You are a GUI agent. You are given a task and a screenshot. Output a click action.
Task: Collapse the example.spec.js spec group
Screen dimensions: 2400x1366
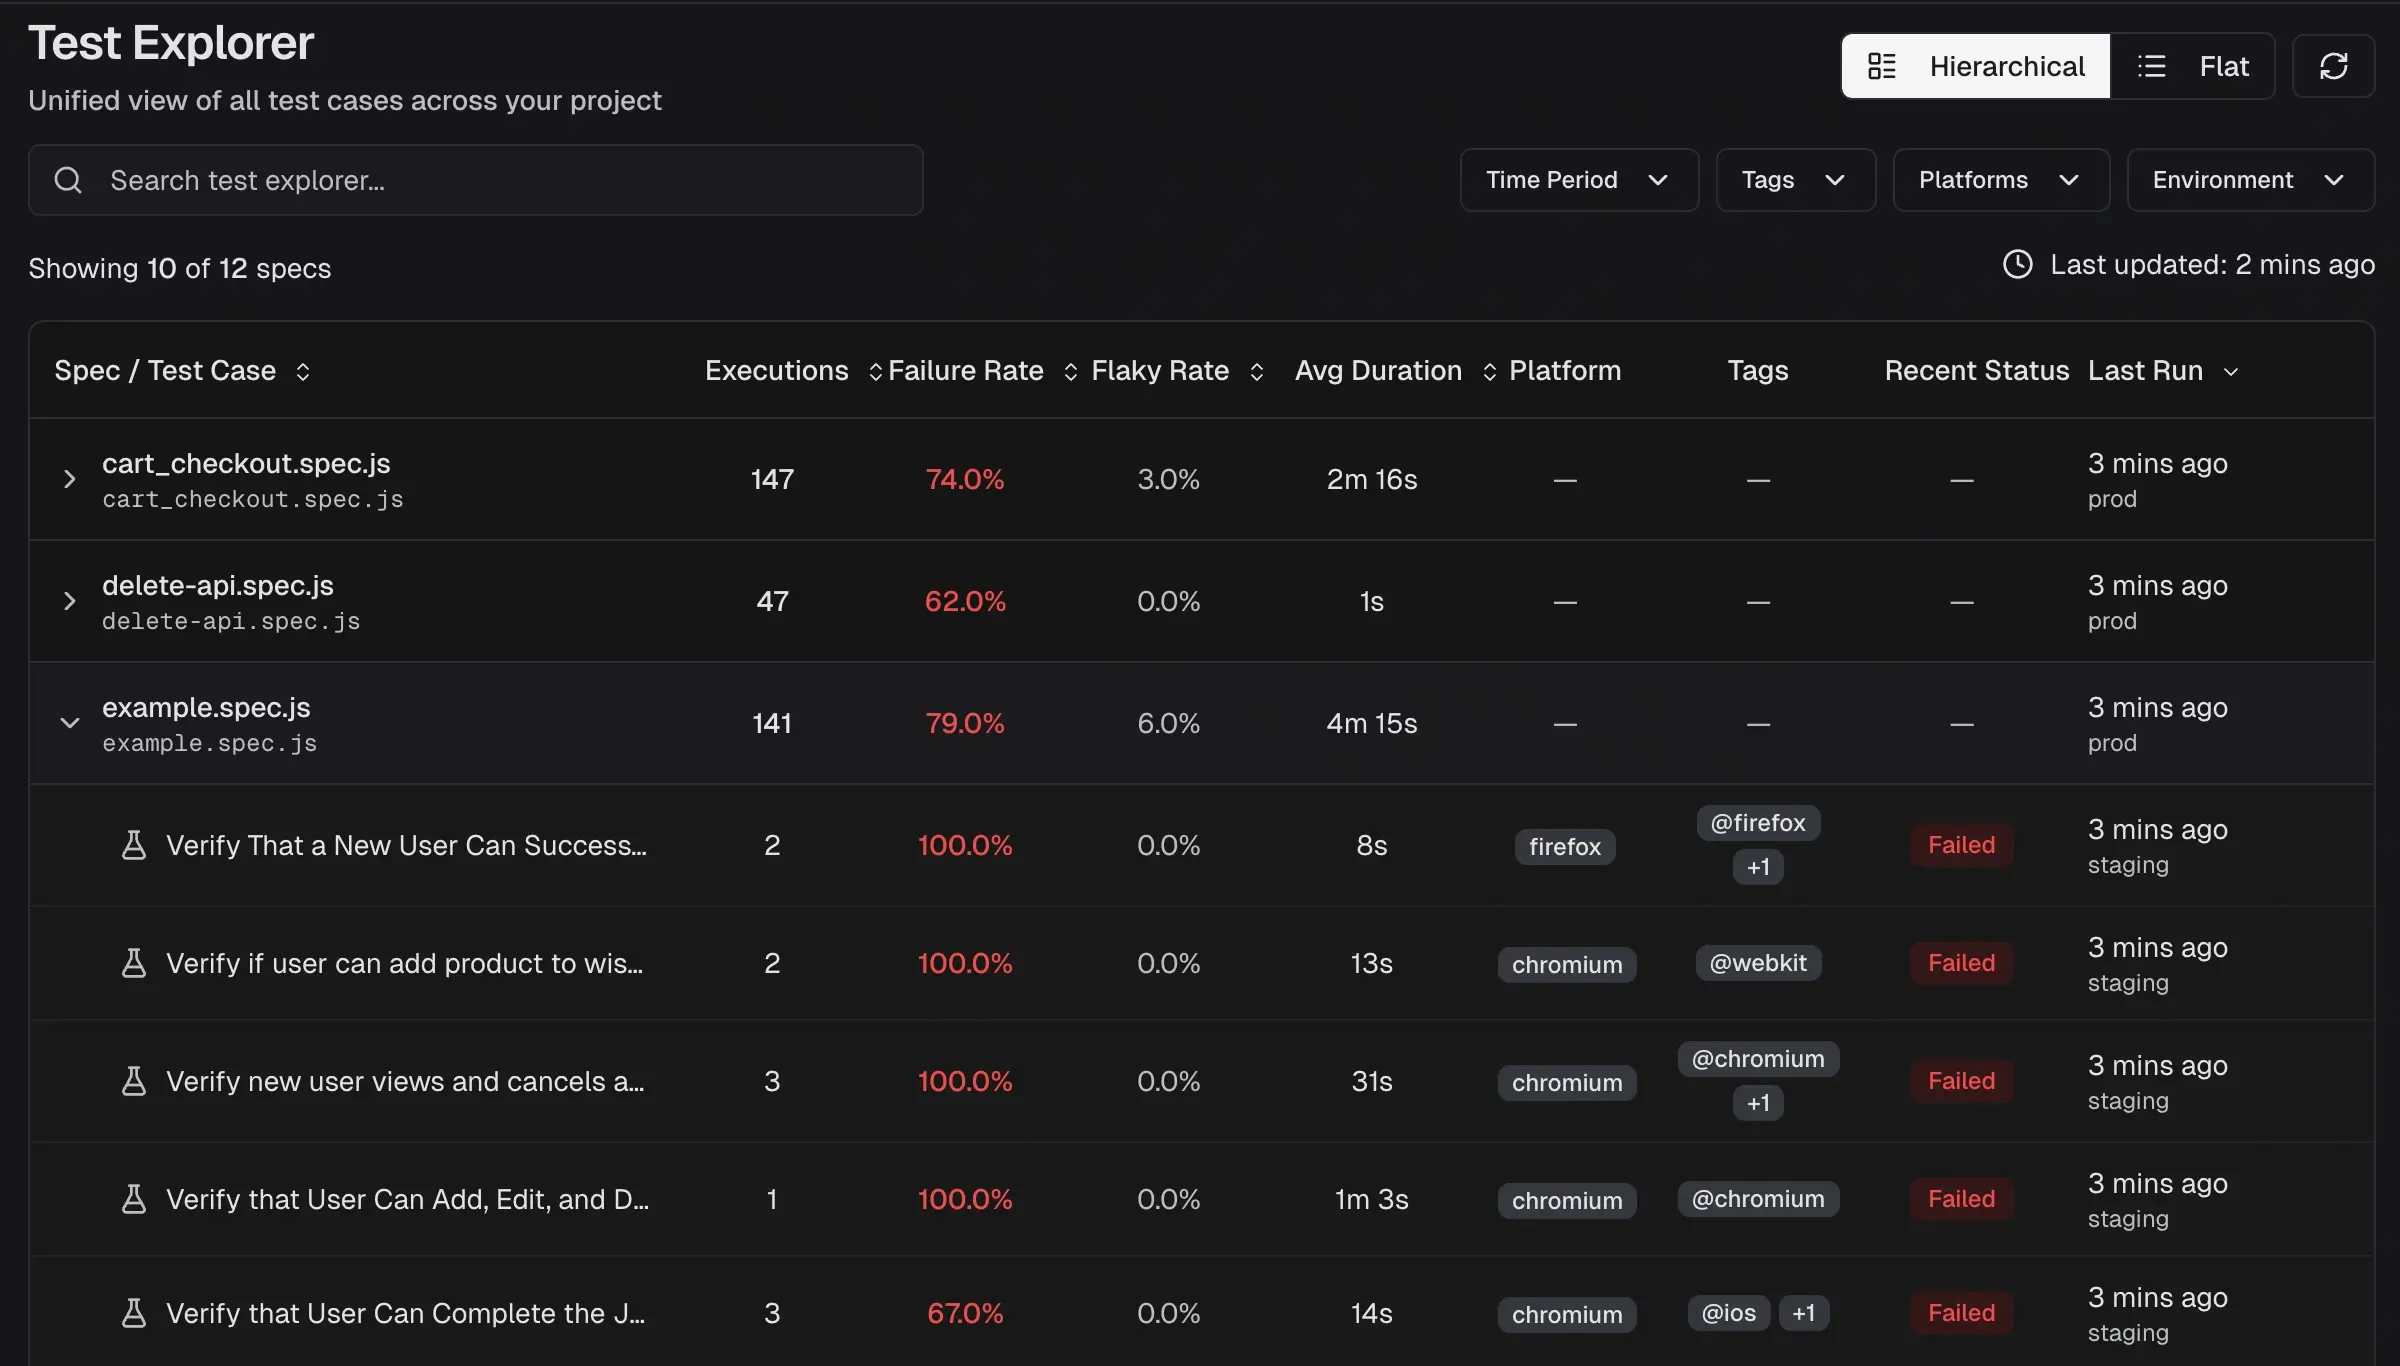pyautogui.click(x=68, y=723)
